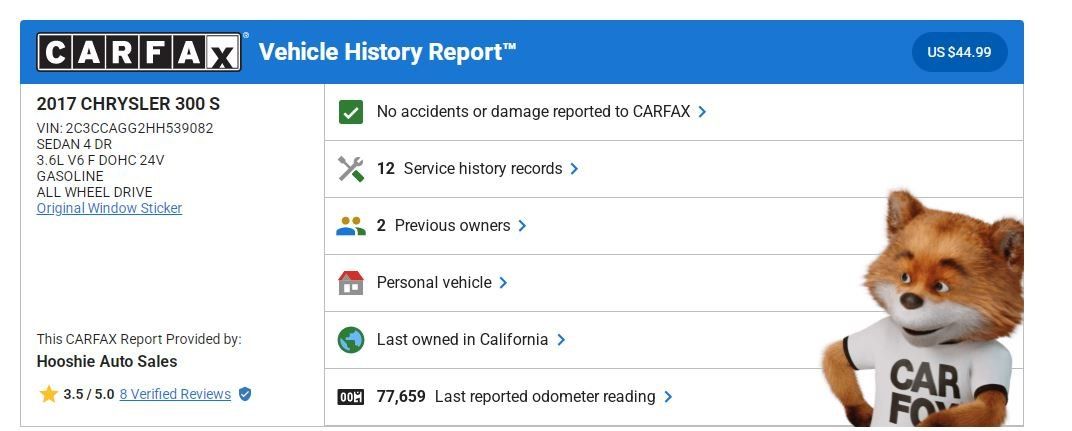Expand No accidents or damage reported chevron

[702, 112]
